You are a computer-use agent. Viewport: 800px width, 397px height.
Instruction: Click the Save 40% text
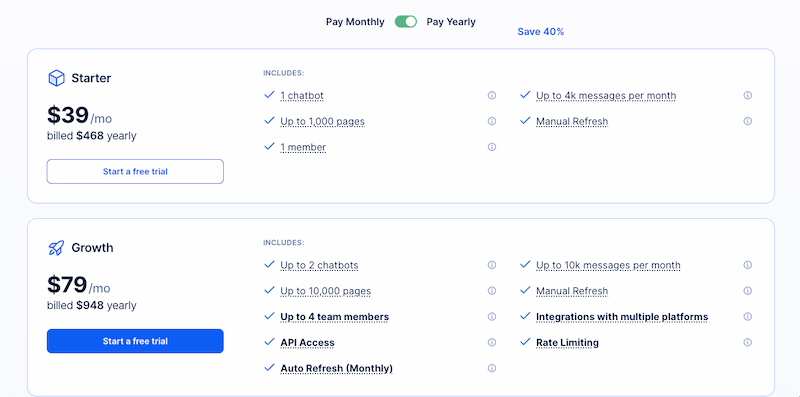pyautogui.click(x=541, y=32)
